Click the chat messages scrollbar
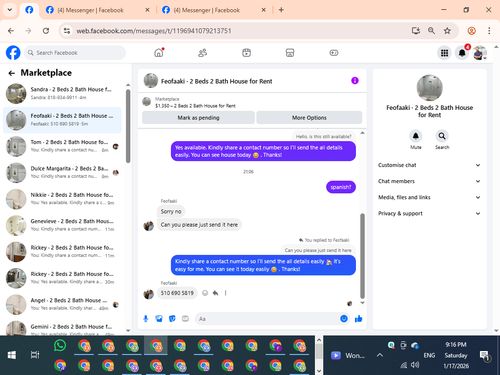This screenshot has height=375, width=500. [362, 256]
